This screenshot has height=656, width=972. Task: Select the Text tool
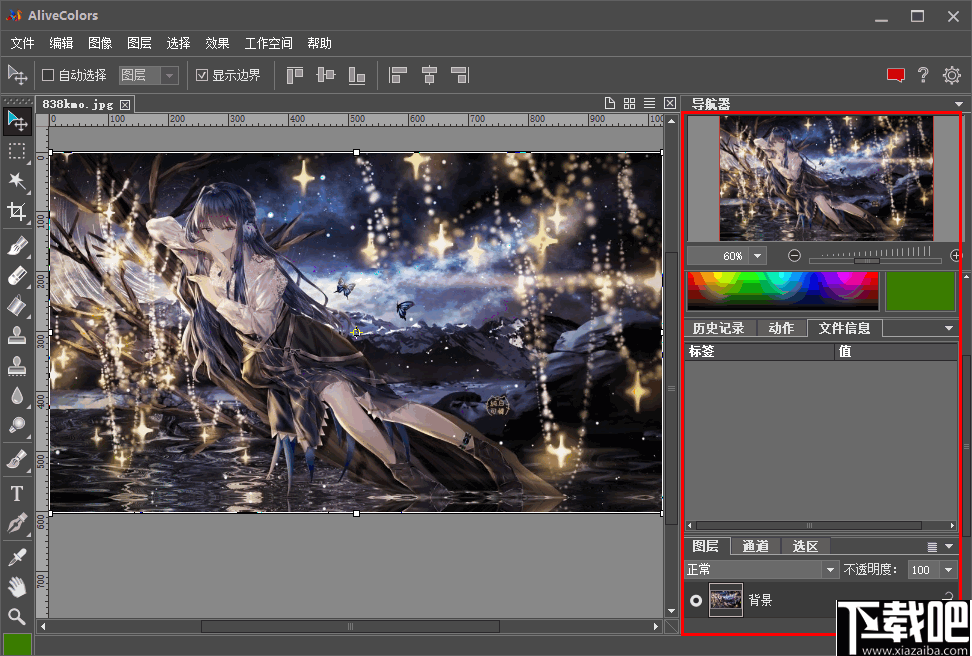coord(17,492)
